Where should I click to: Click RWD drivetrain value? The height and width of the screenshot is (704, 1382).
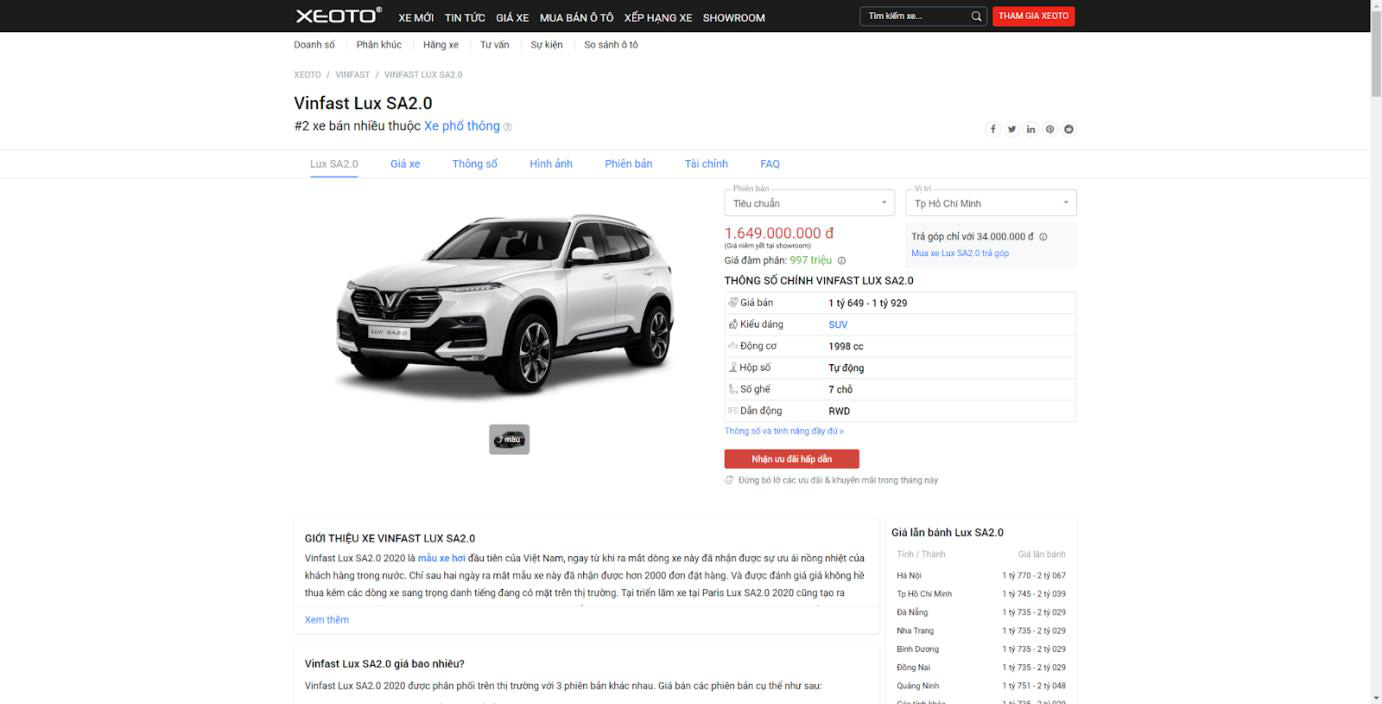pos(839,411)
